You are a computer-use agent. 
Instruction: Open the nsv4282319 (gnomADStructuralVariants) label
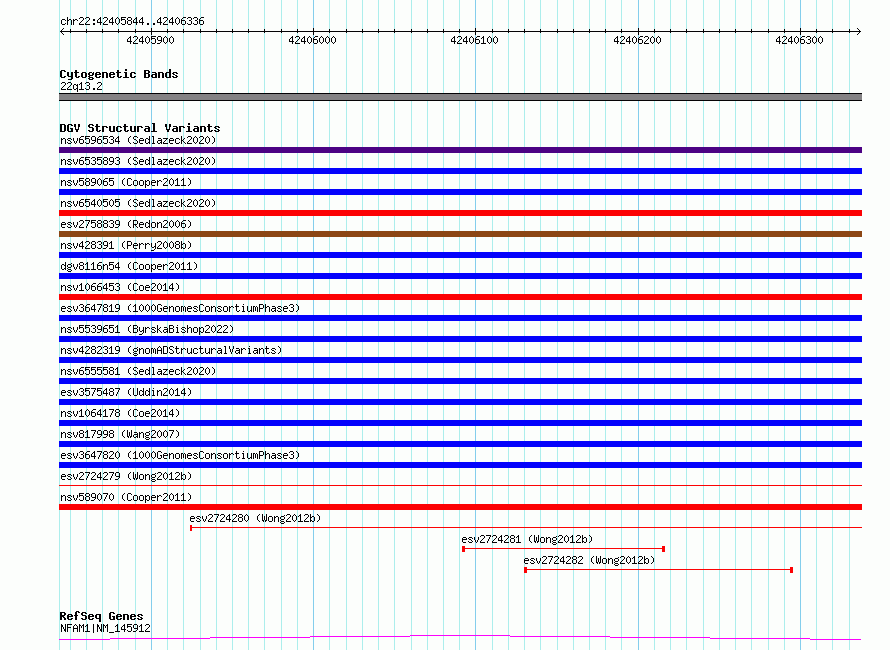tap(171, 350)
